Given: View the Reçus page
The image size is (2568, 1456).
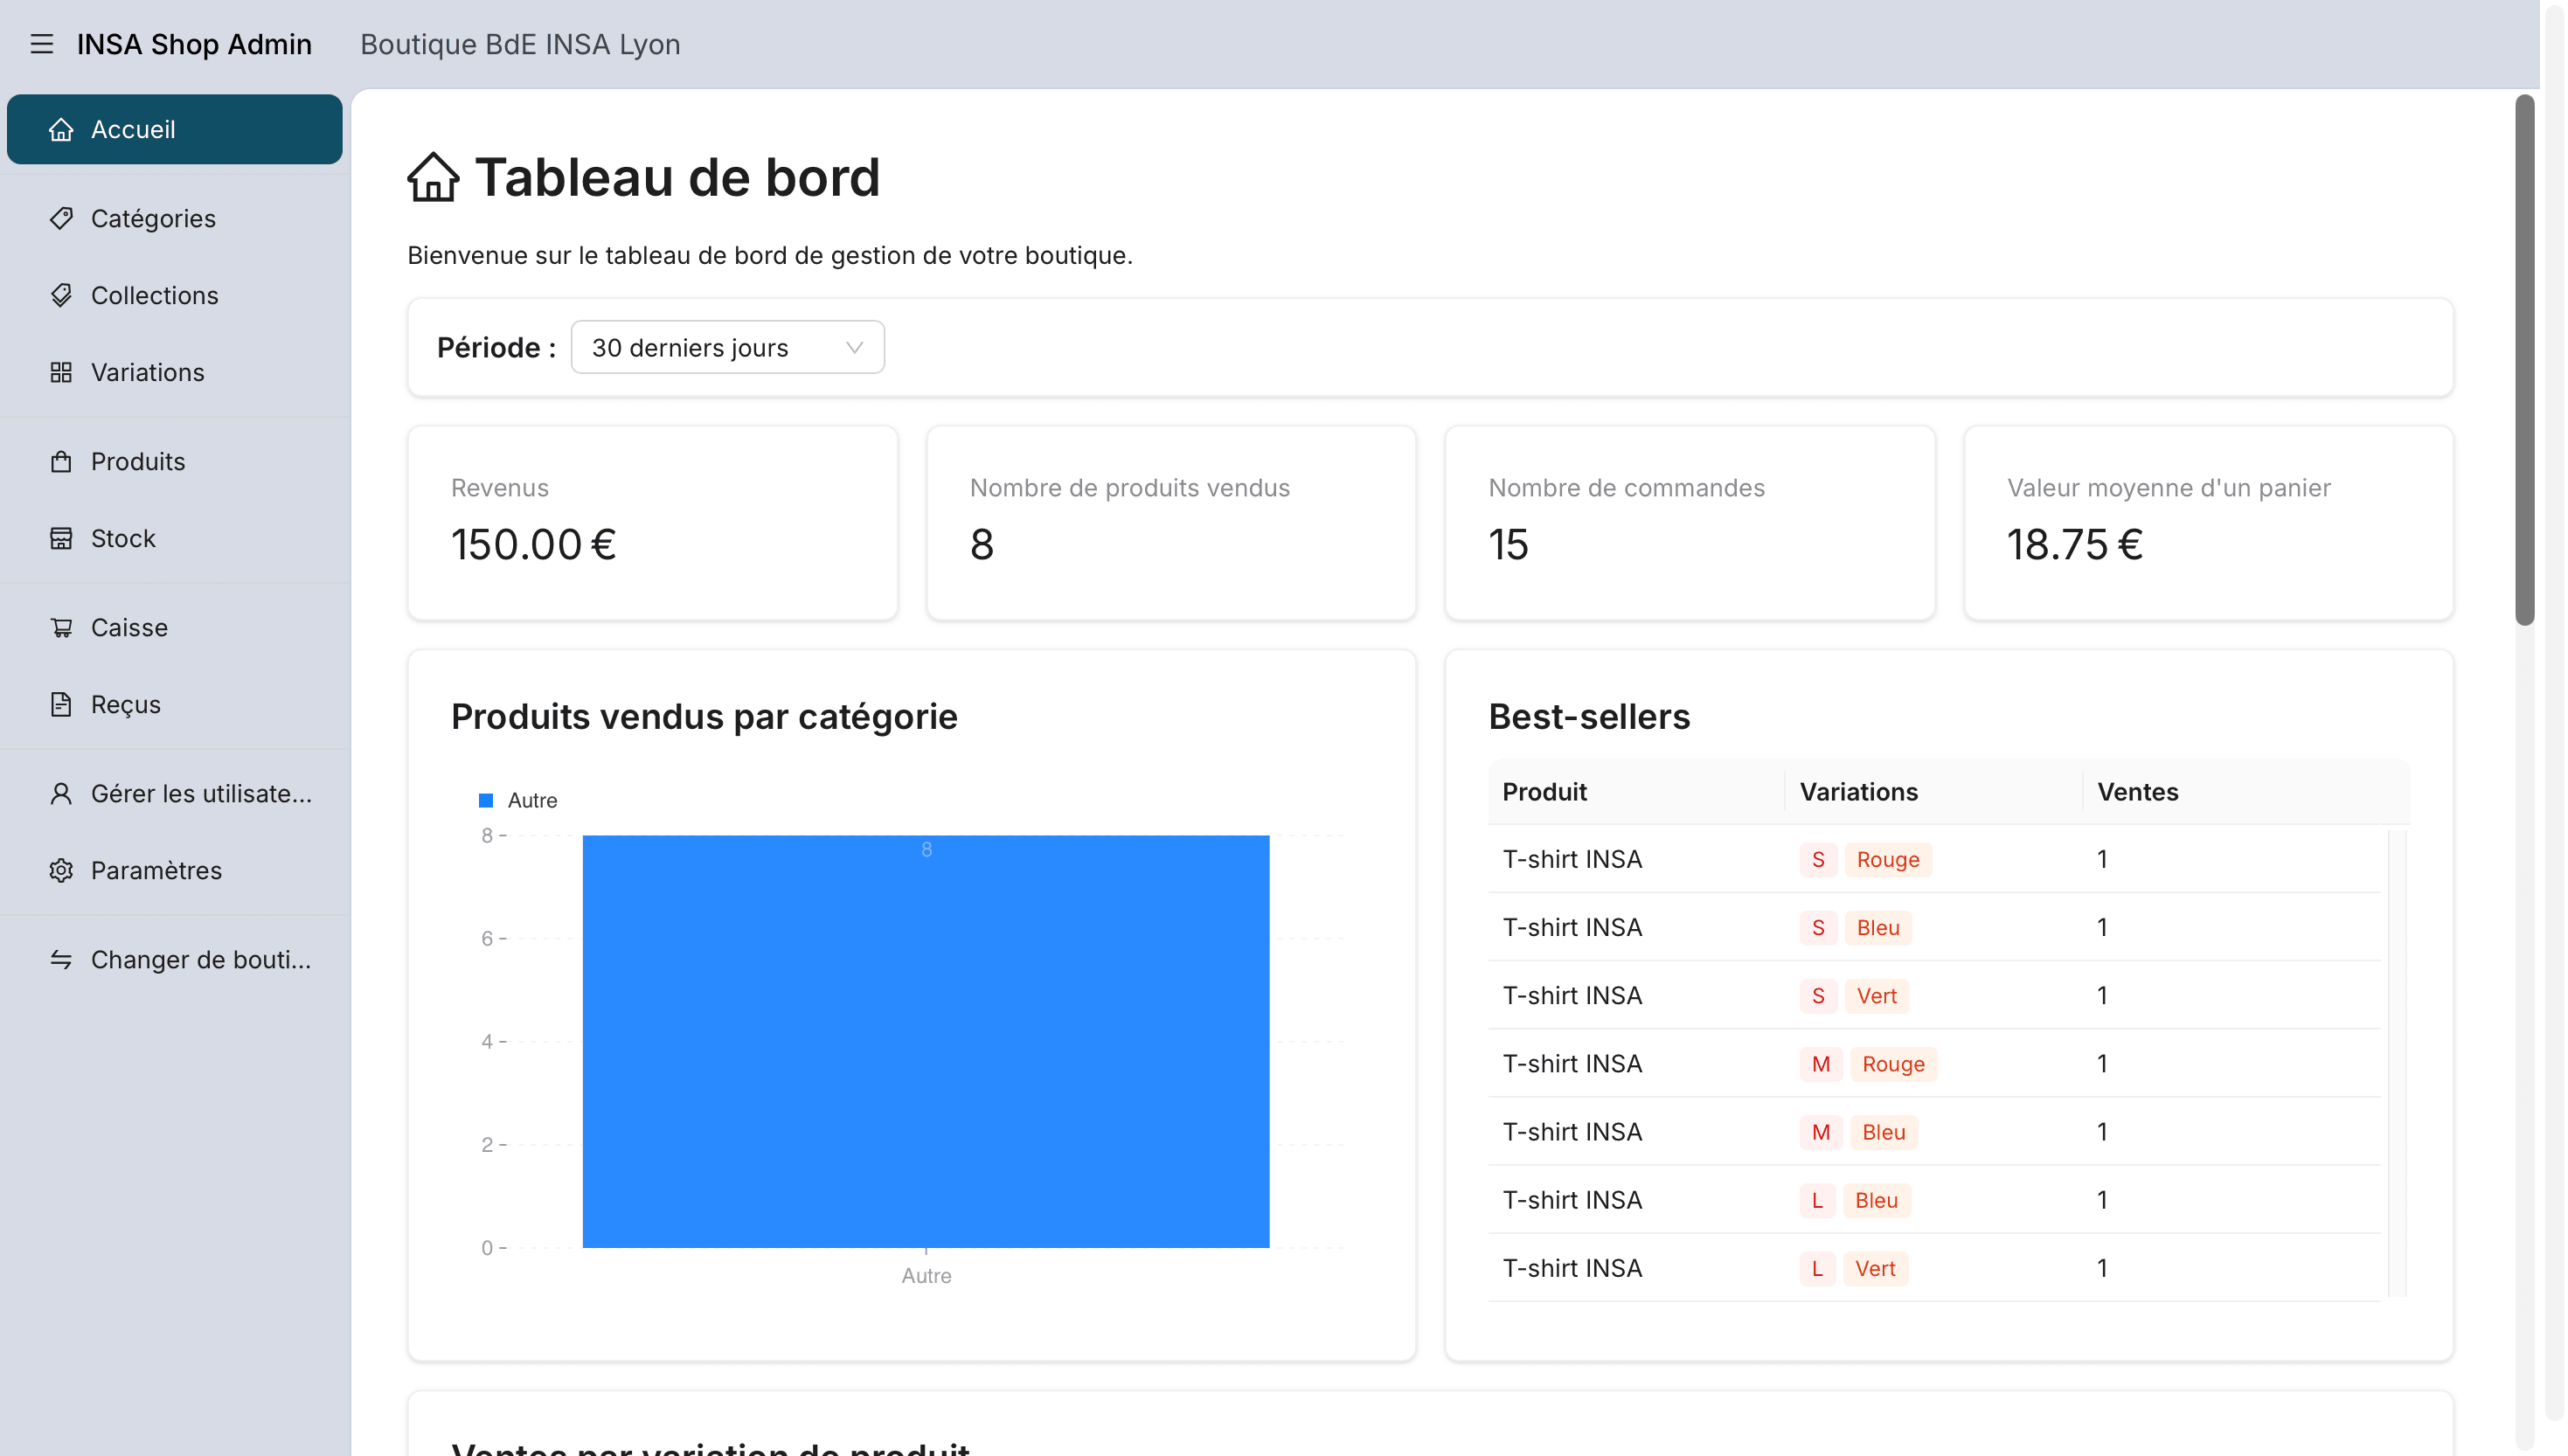Looking at the screenshot, I should tap(175, 704).
